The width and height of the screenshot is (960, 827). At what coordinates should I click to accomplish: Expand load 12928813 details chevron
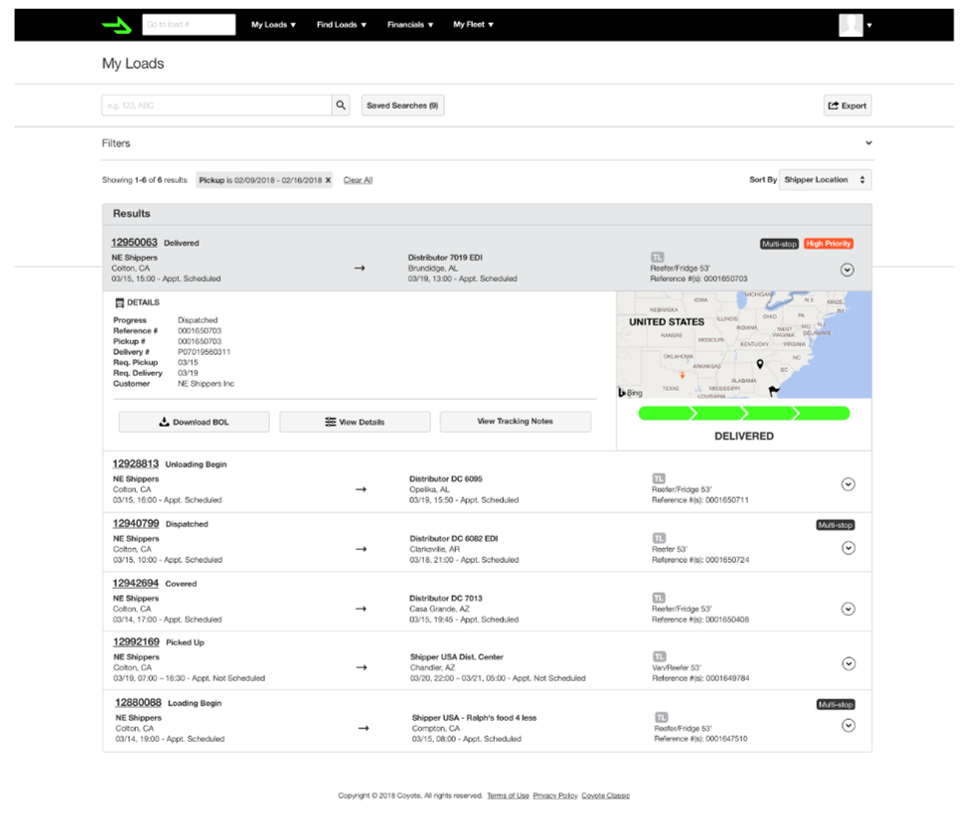[x=848, y=484]
